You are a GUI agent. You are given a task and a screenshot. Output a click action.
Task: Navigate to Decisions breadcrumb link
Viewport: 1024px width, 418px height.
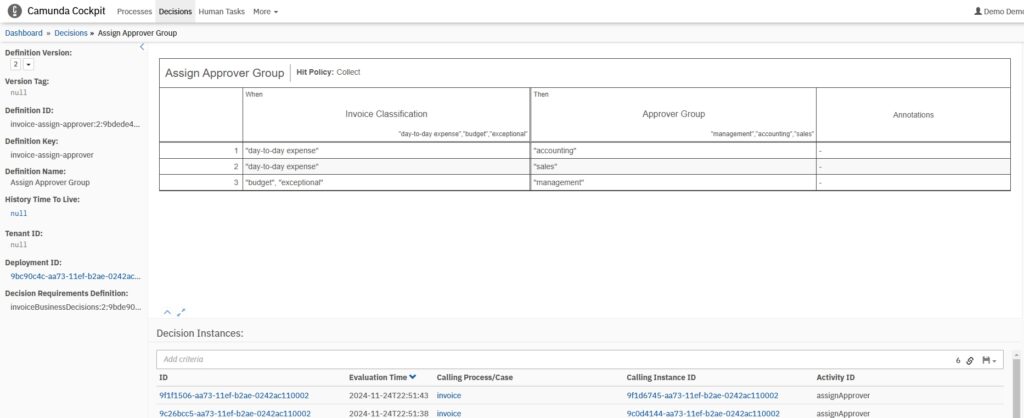click(71, 33)
